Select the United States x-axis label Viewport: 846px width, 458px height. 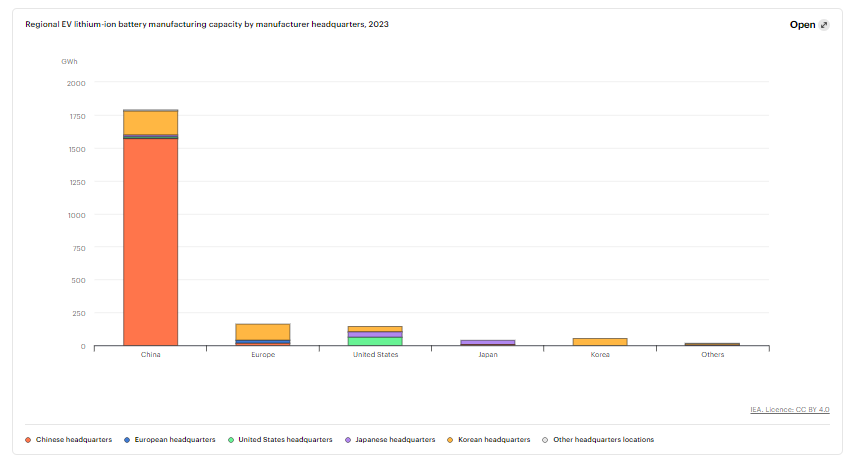pyautogui.click(x=375, y=355)
